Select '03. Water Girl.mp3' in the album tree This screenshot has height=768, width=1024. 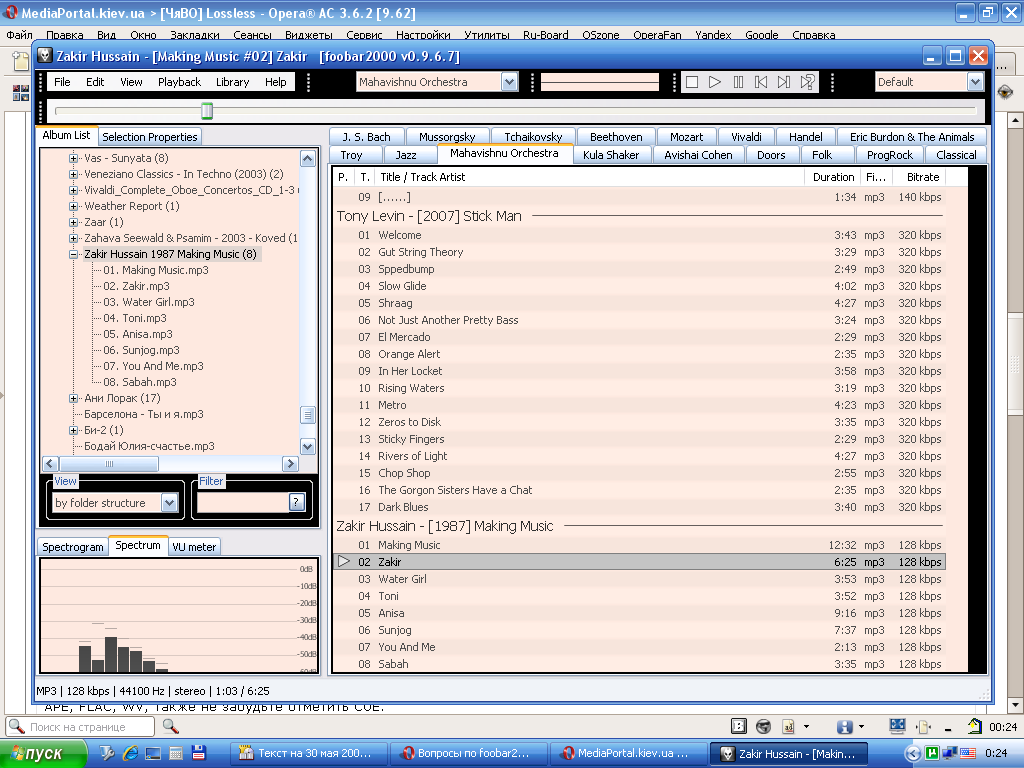tap(149, 302)
